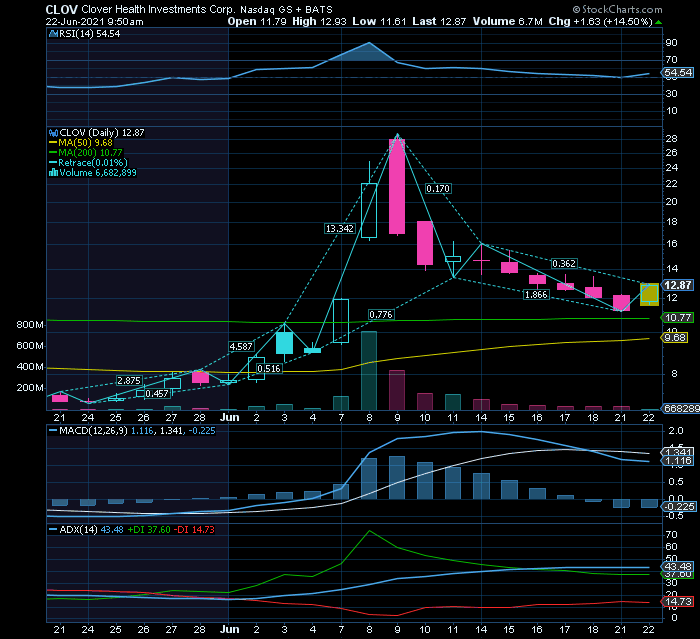The height and width of the screenshot is (639, 700).
Task: Click the ADX(14) 43.48 legend label
Action: tap(92, 530)
